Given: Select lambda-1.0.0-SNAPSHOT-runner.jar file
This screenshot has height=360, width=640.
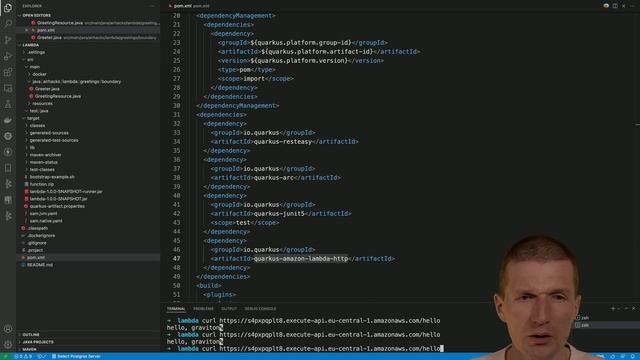Looking at the screenshot, I should coord(66,192).
